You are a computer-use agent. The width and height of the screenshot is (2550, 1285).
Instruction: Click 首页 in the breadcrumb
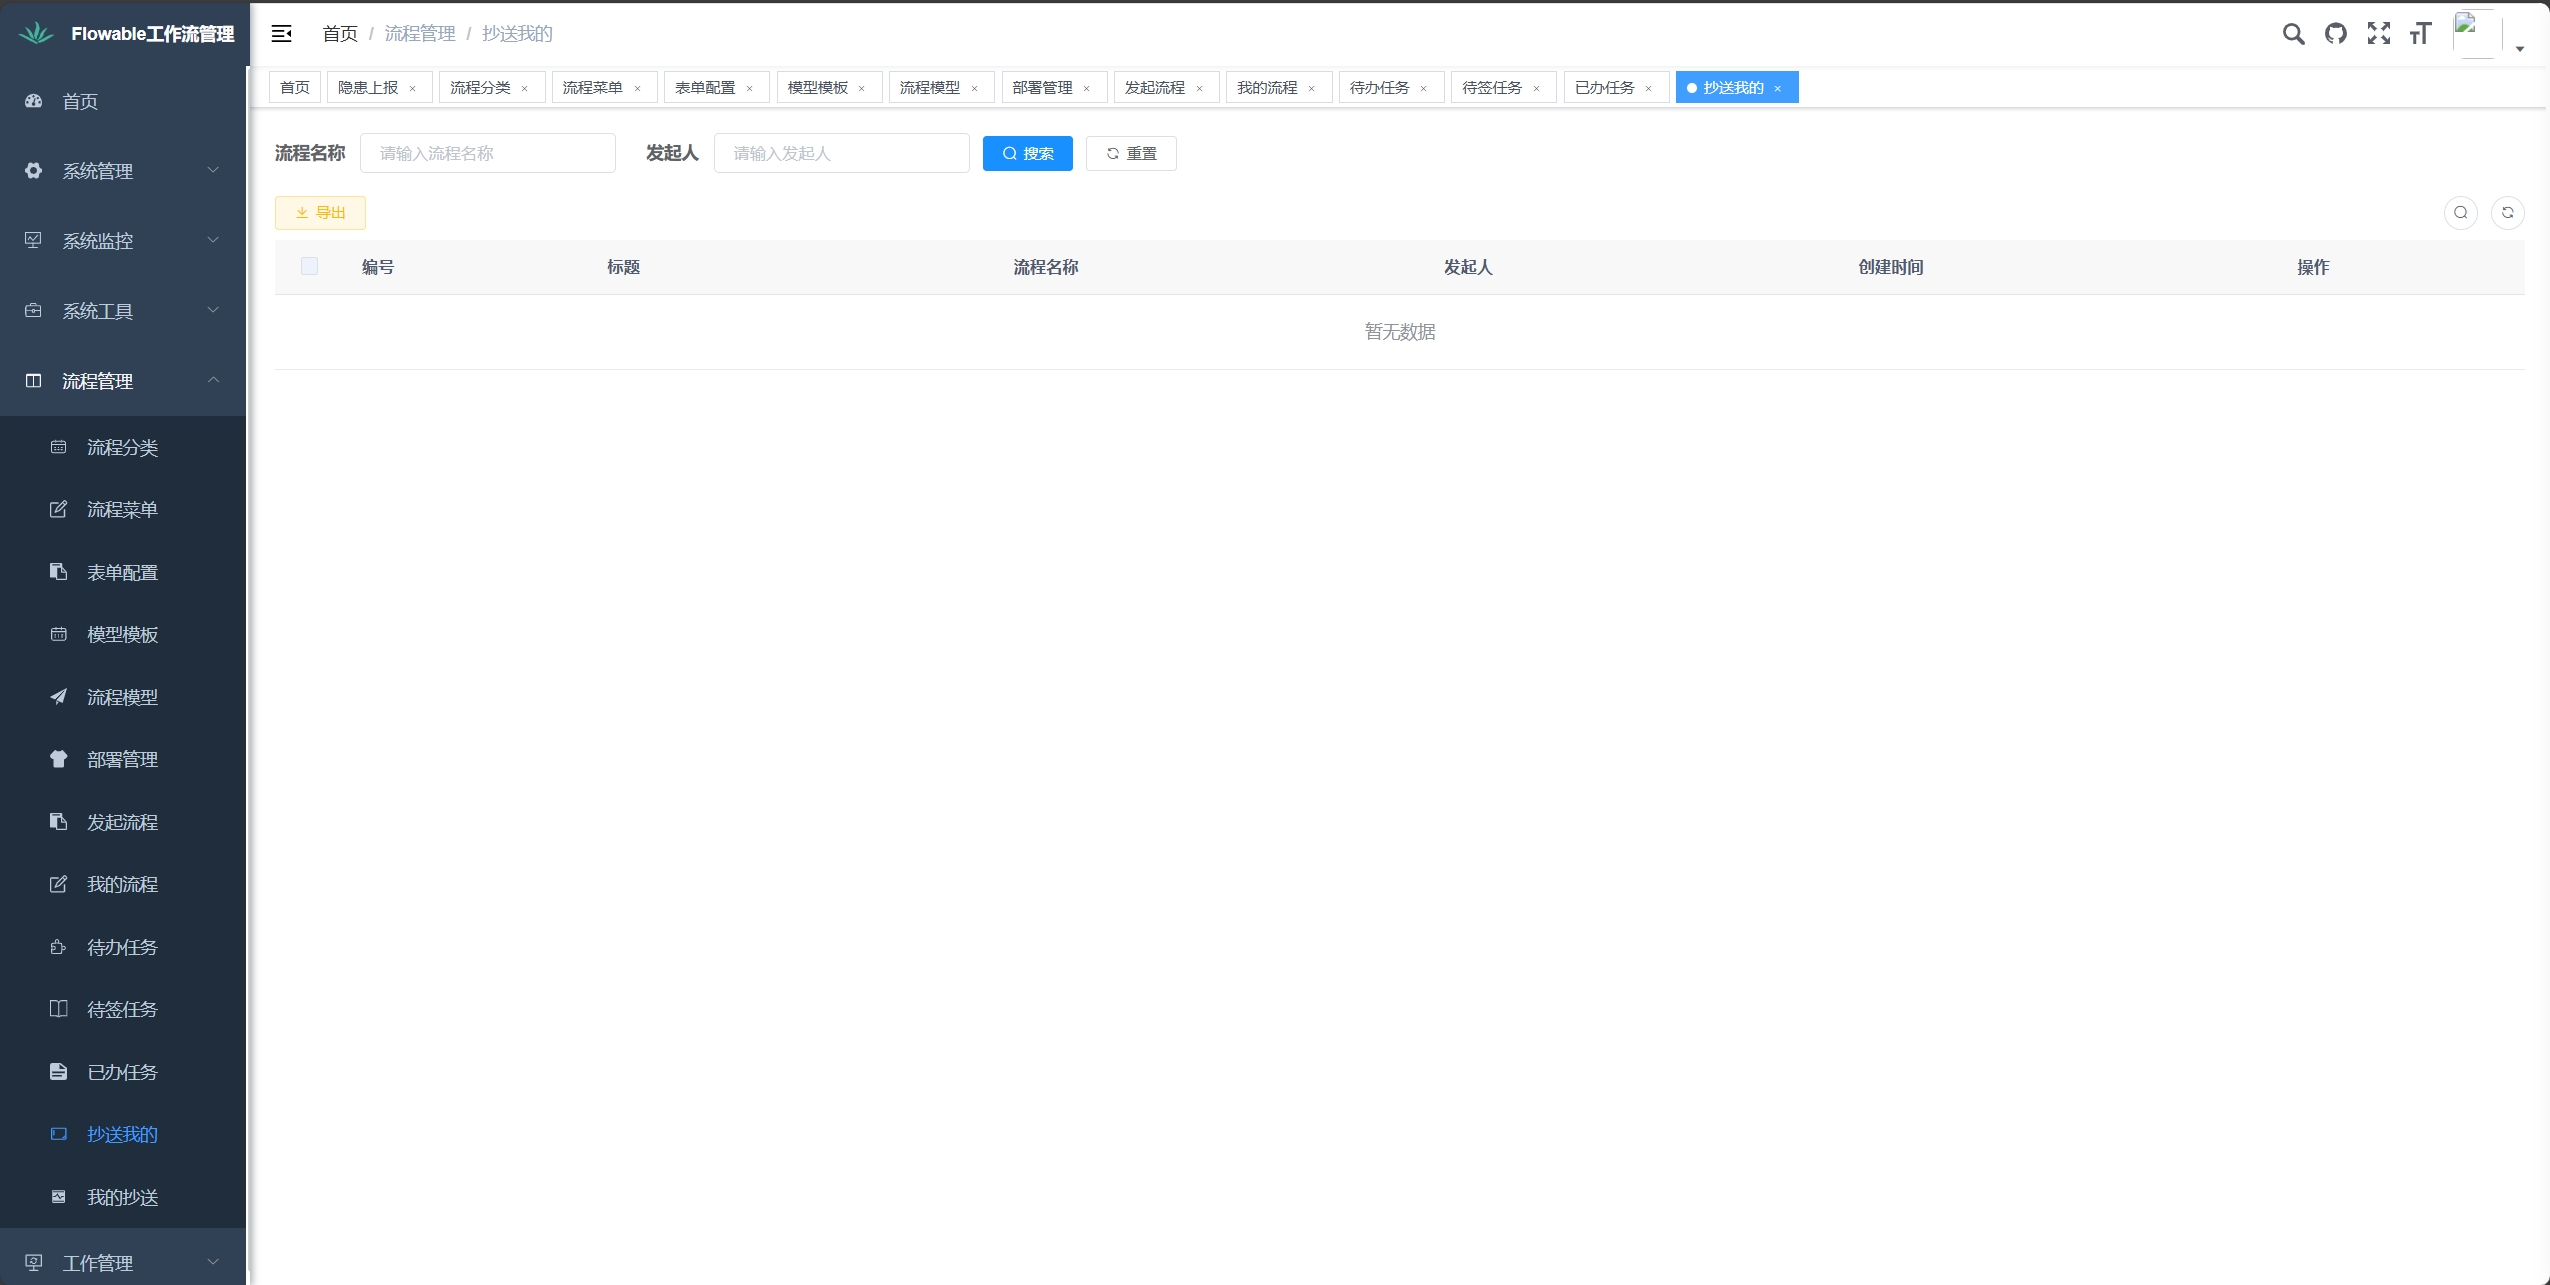[x=340, y=34]
